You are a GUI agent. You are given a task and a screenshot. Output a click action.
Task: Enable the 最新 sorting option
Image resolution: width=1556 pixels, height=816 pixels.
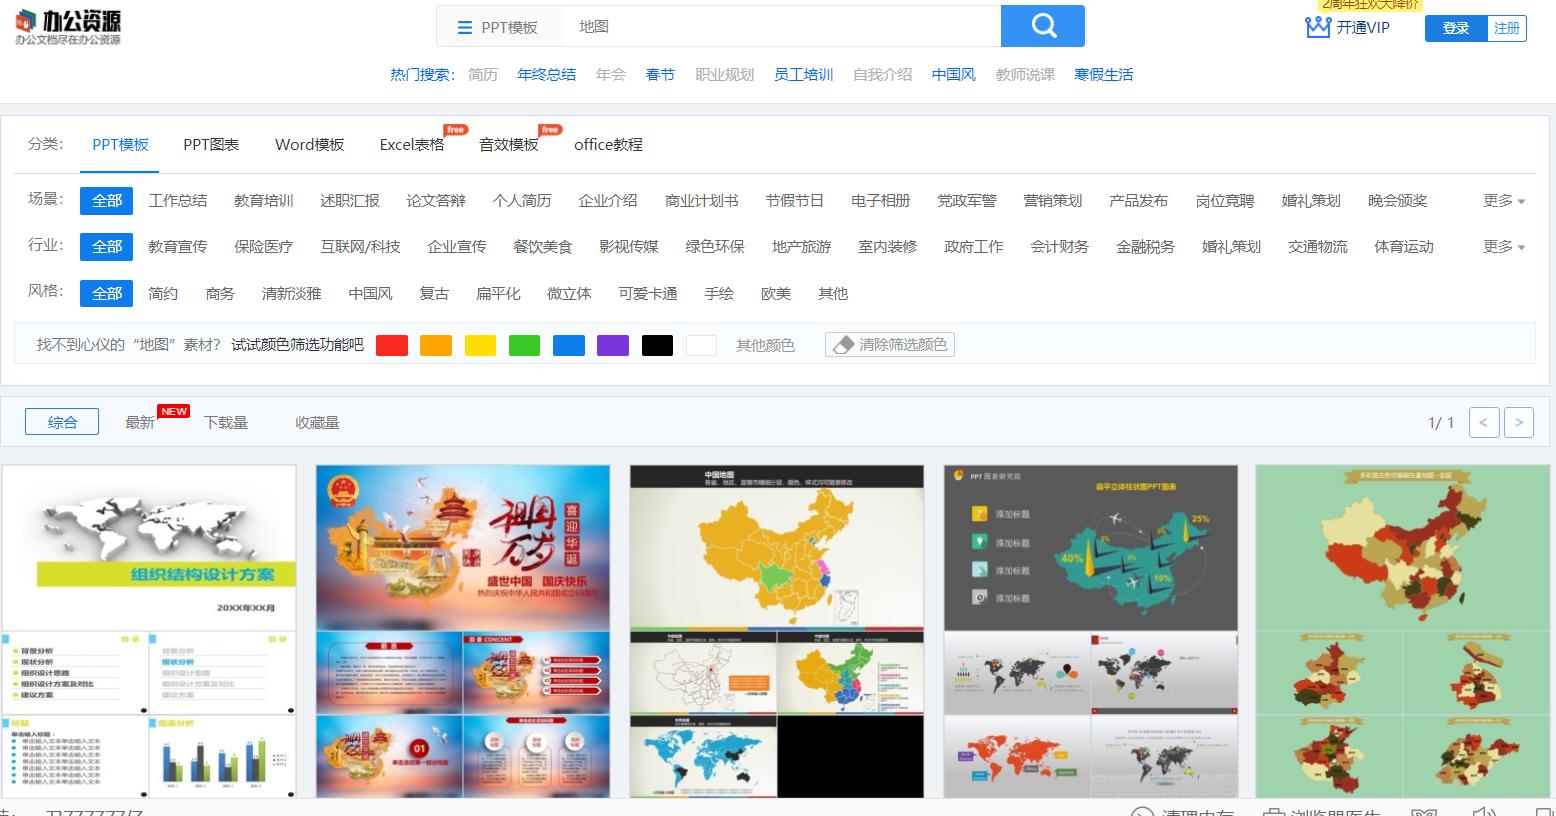click(139, 421)
